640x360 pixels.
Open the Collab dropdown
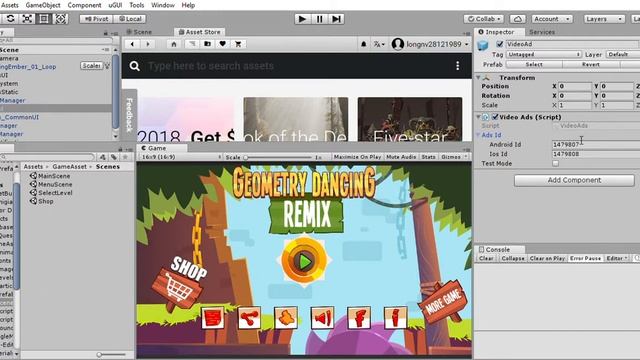point(484,19)
